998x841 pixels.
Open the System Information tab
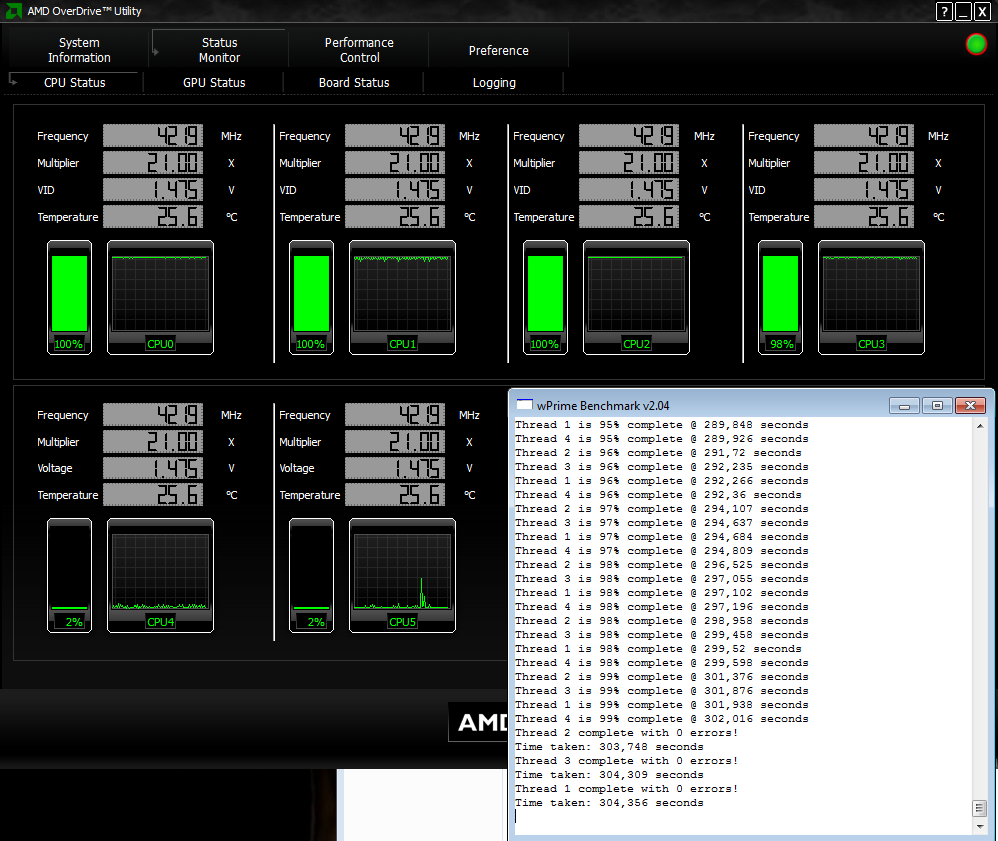79,50
